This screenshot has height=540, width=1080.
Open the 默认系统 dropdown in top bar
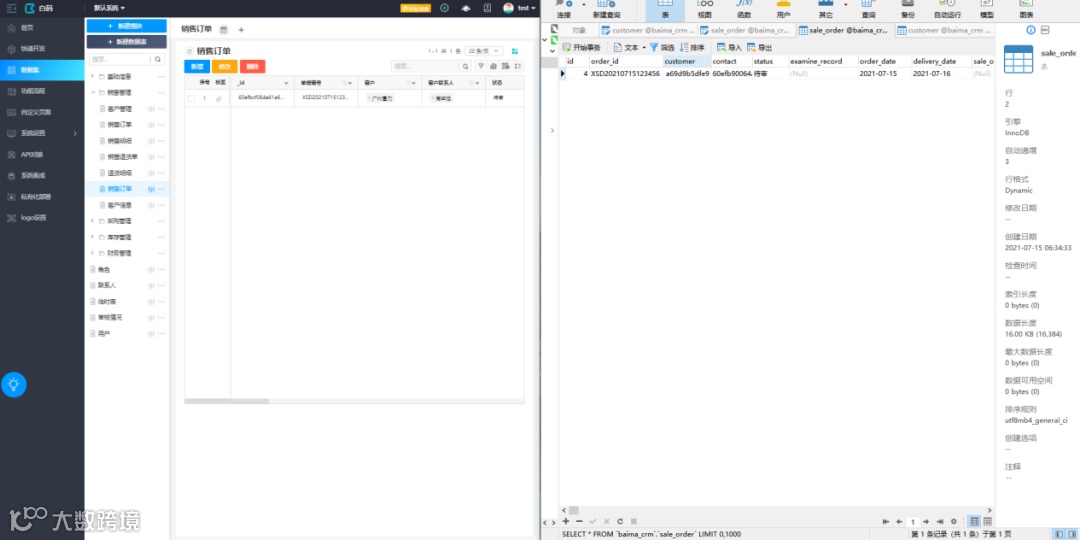[x=110, y=8]
